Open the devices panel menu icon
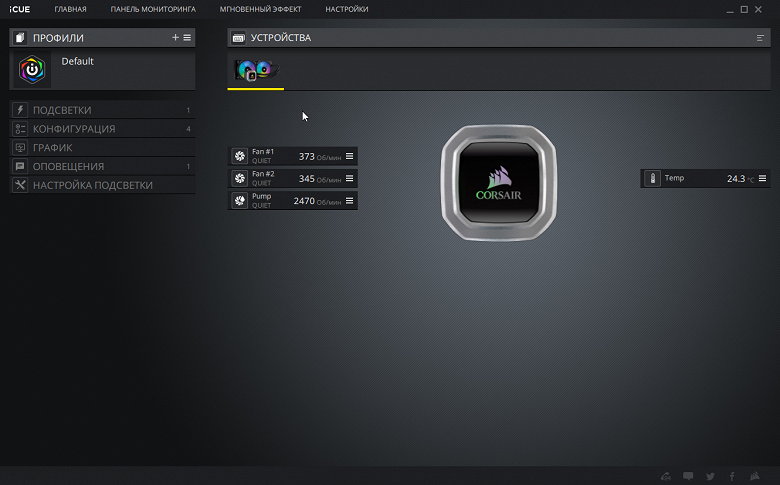Screen dimensions: 780x485 pos(760,38)
